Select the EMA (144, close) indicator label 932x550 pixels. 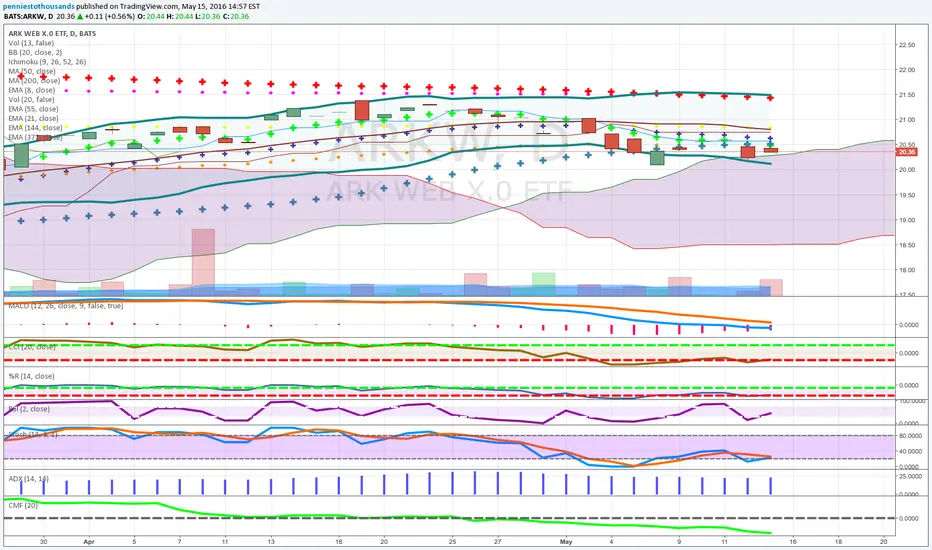coord(35,128)
